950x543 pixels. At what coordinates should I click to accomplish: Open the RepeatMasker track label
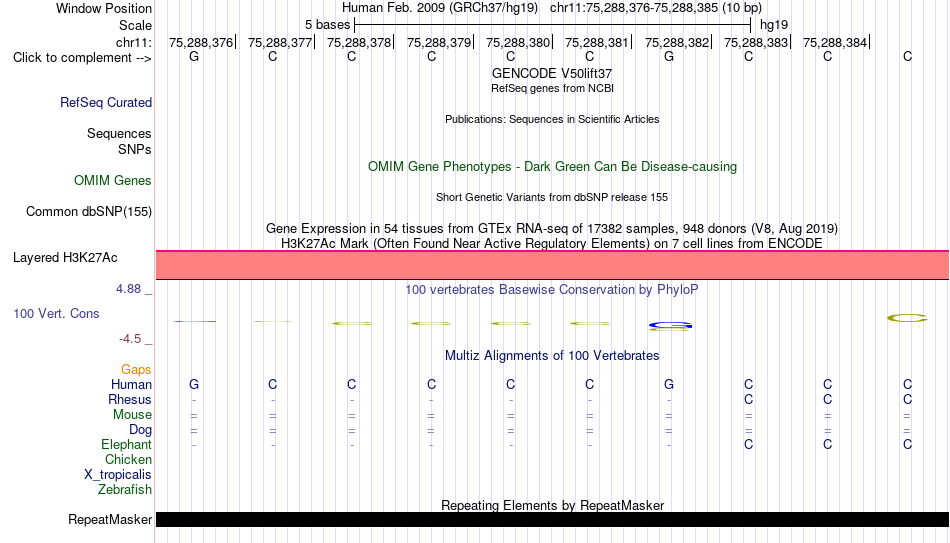[110, 519]
